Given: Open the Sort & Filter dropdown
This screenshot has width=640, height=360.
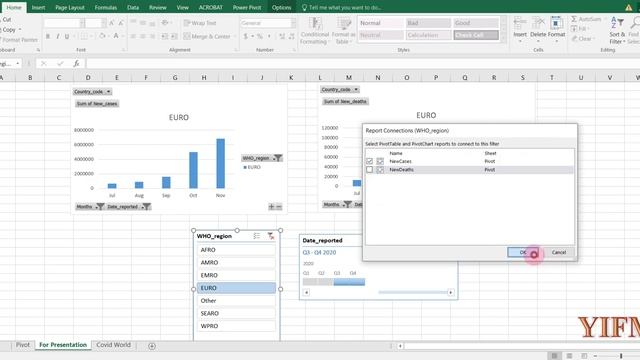Looking at the screenshot, I should (617, 31).
